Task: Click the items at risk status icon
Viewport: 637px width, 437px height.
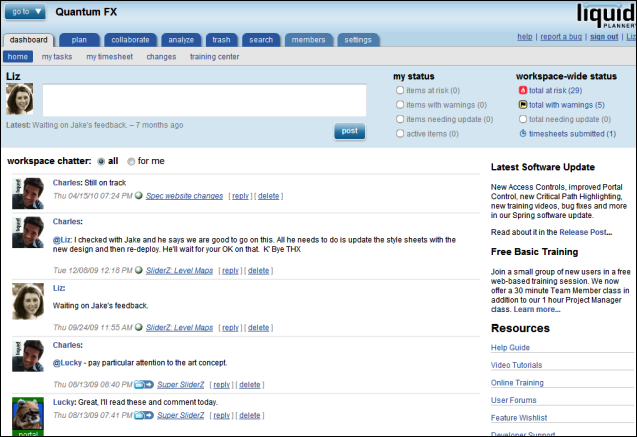Action: click(x=400, y=90)
